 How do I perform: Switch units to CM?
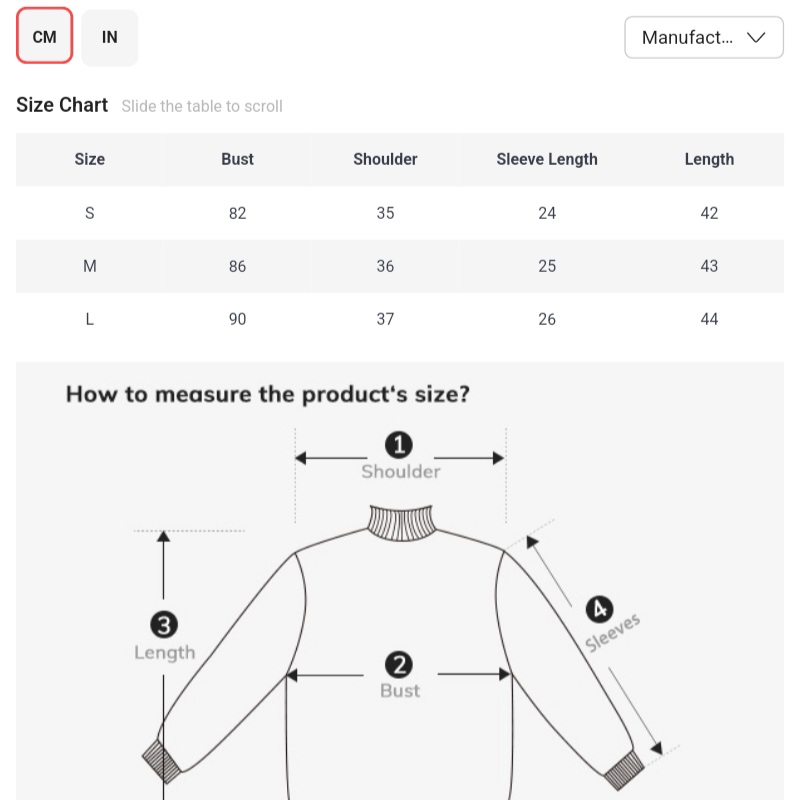(45, 37)
